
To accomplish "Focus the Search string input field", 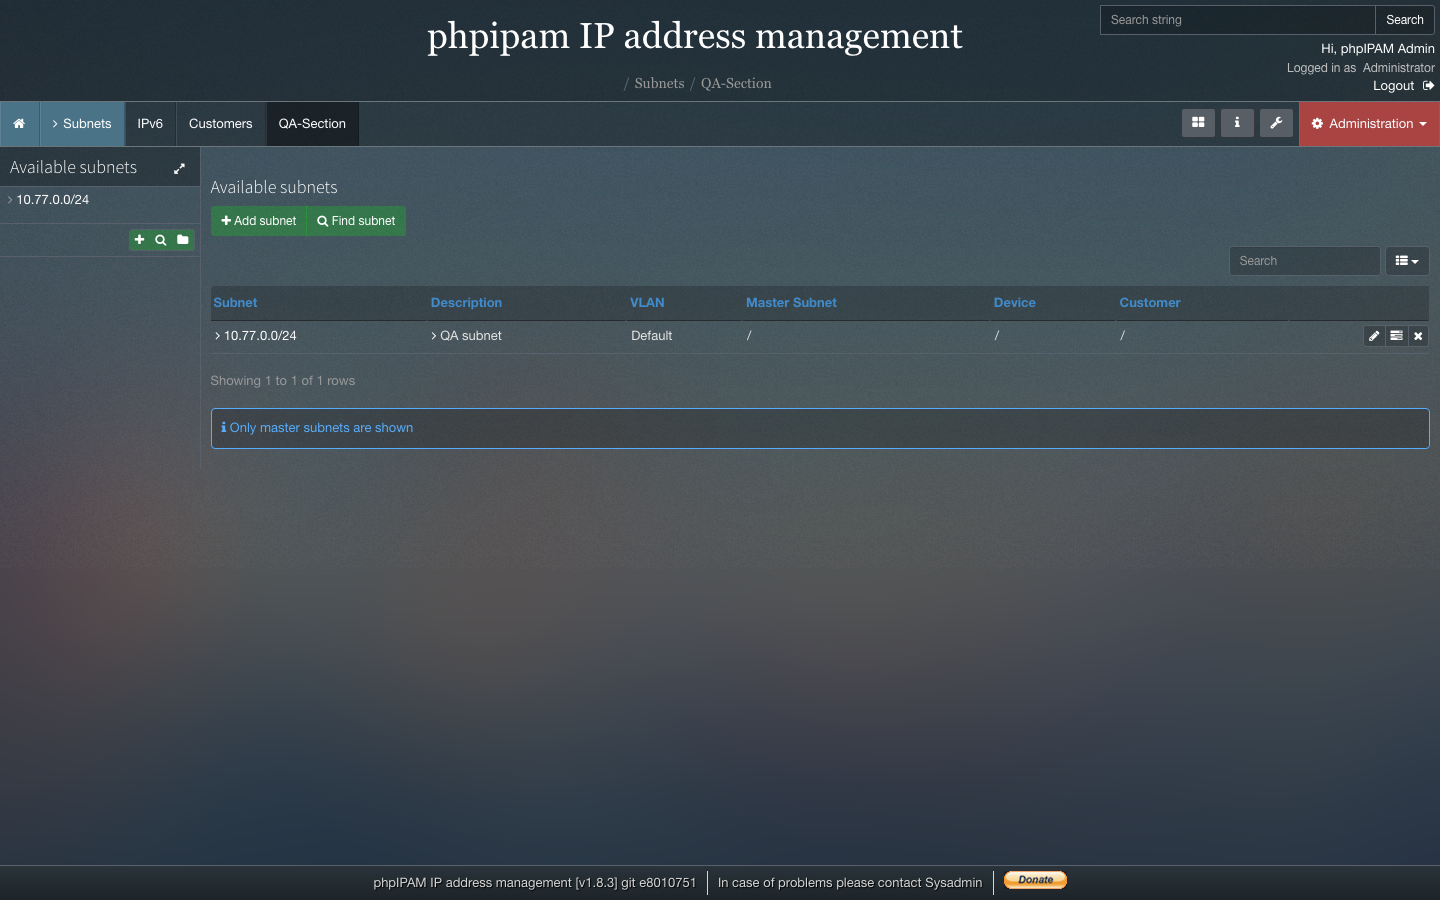I will (x=1238, y=20).
